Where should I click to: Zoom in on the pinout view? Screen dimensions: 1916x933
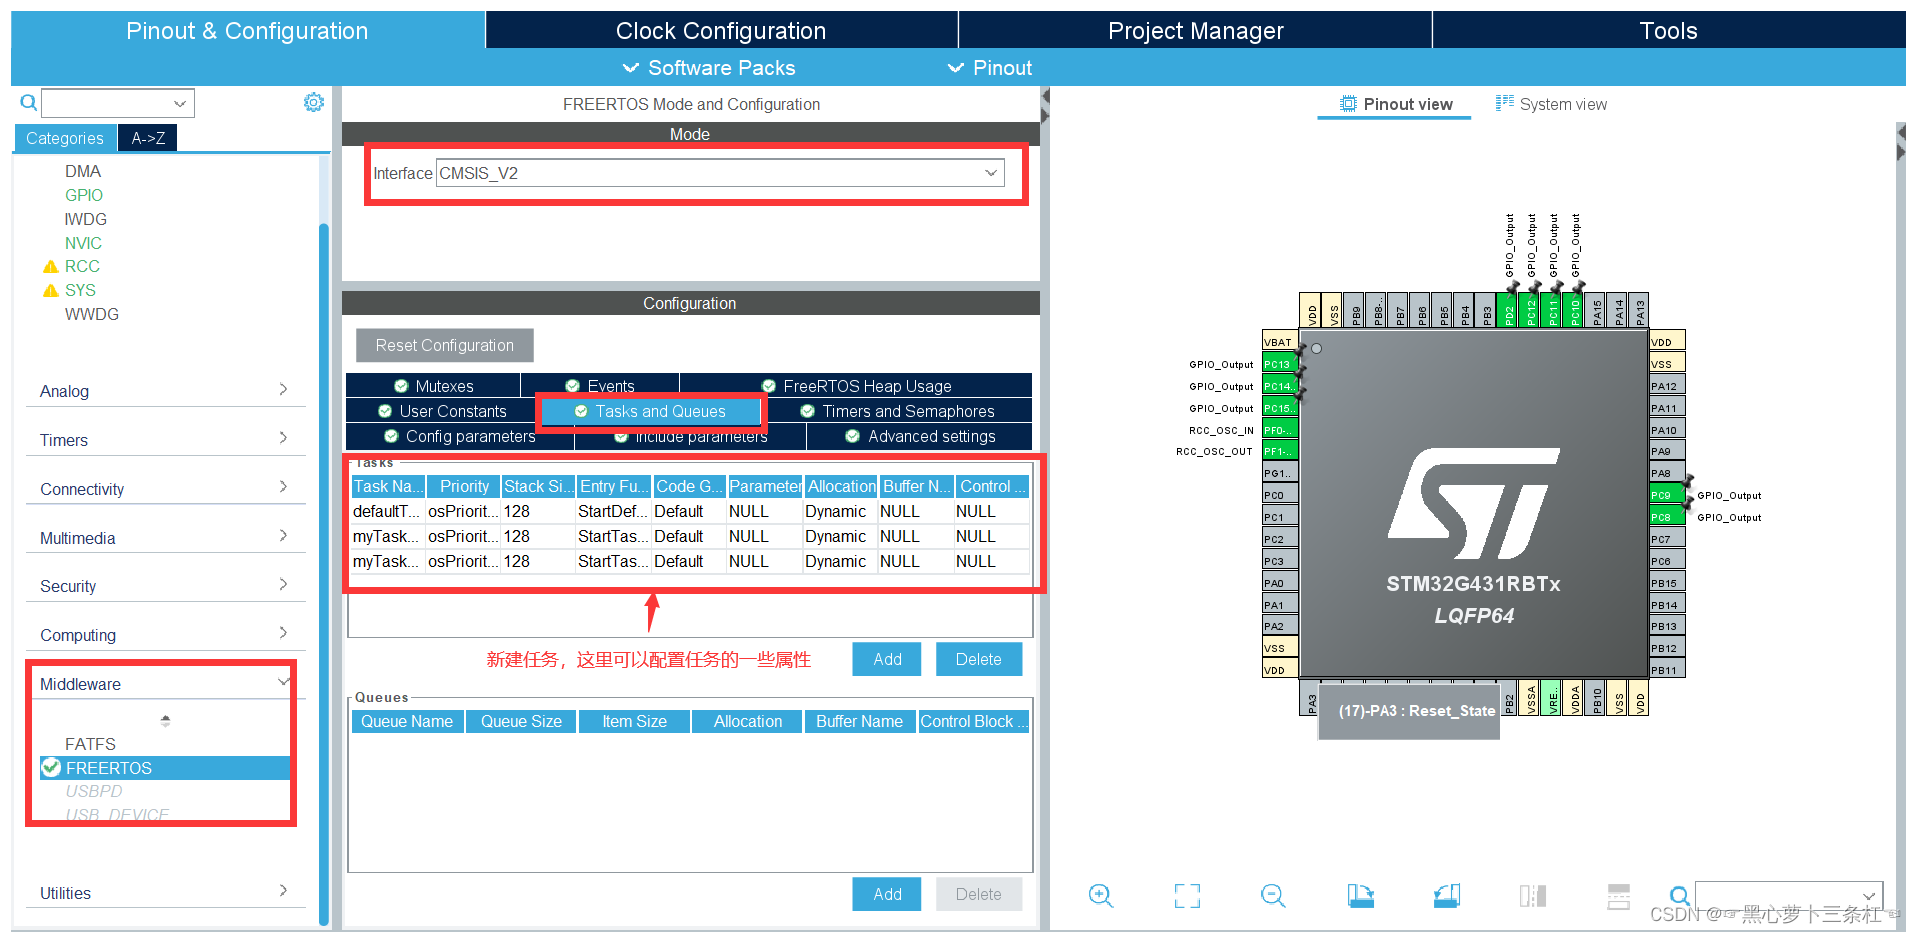(1101, 895)
